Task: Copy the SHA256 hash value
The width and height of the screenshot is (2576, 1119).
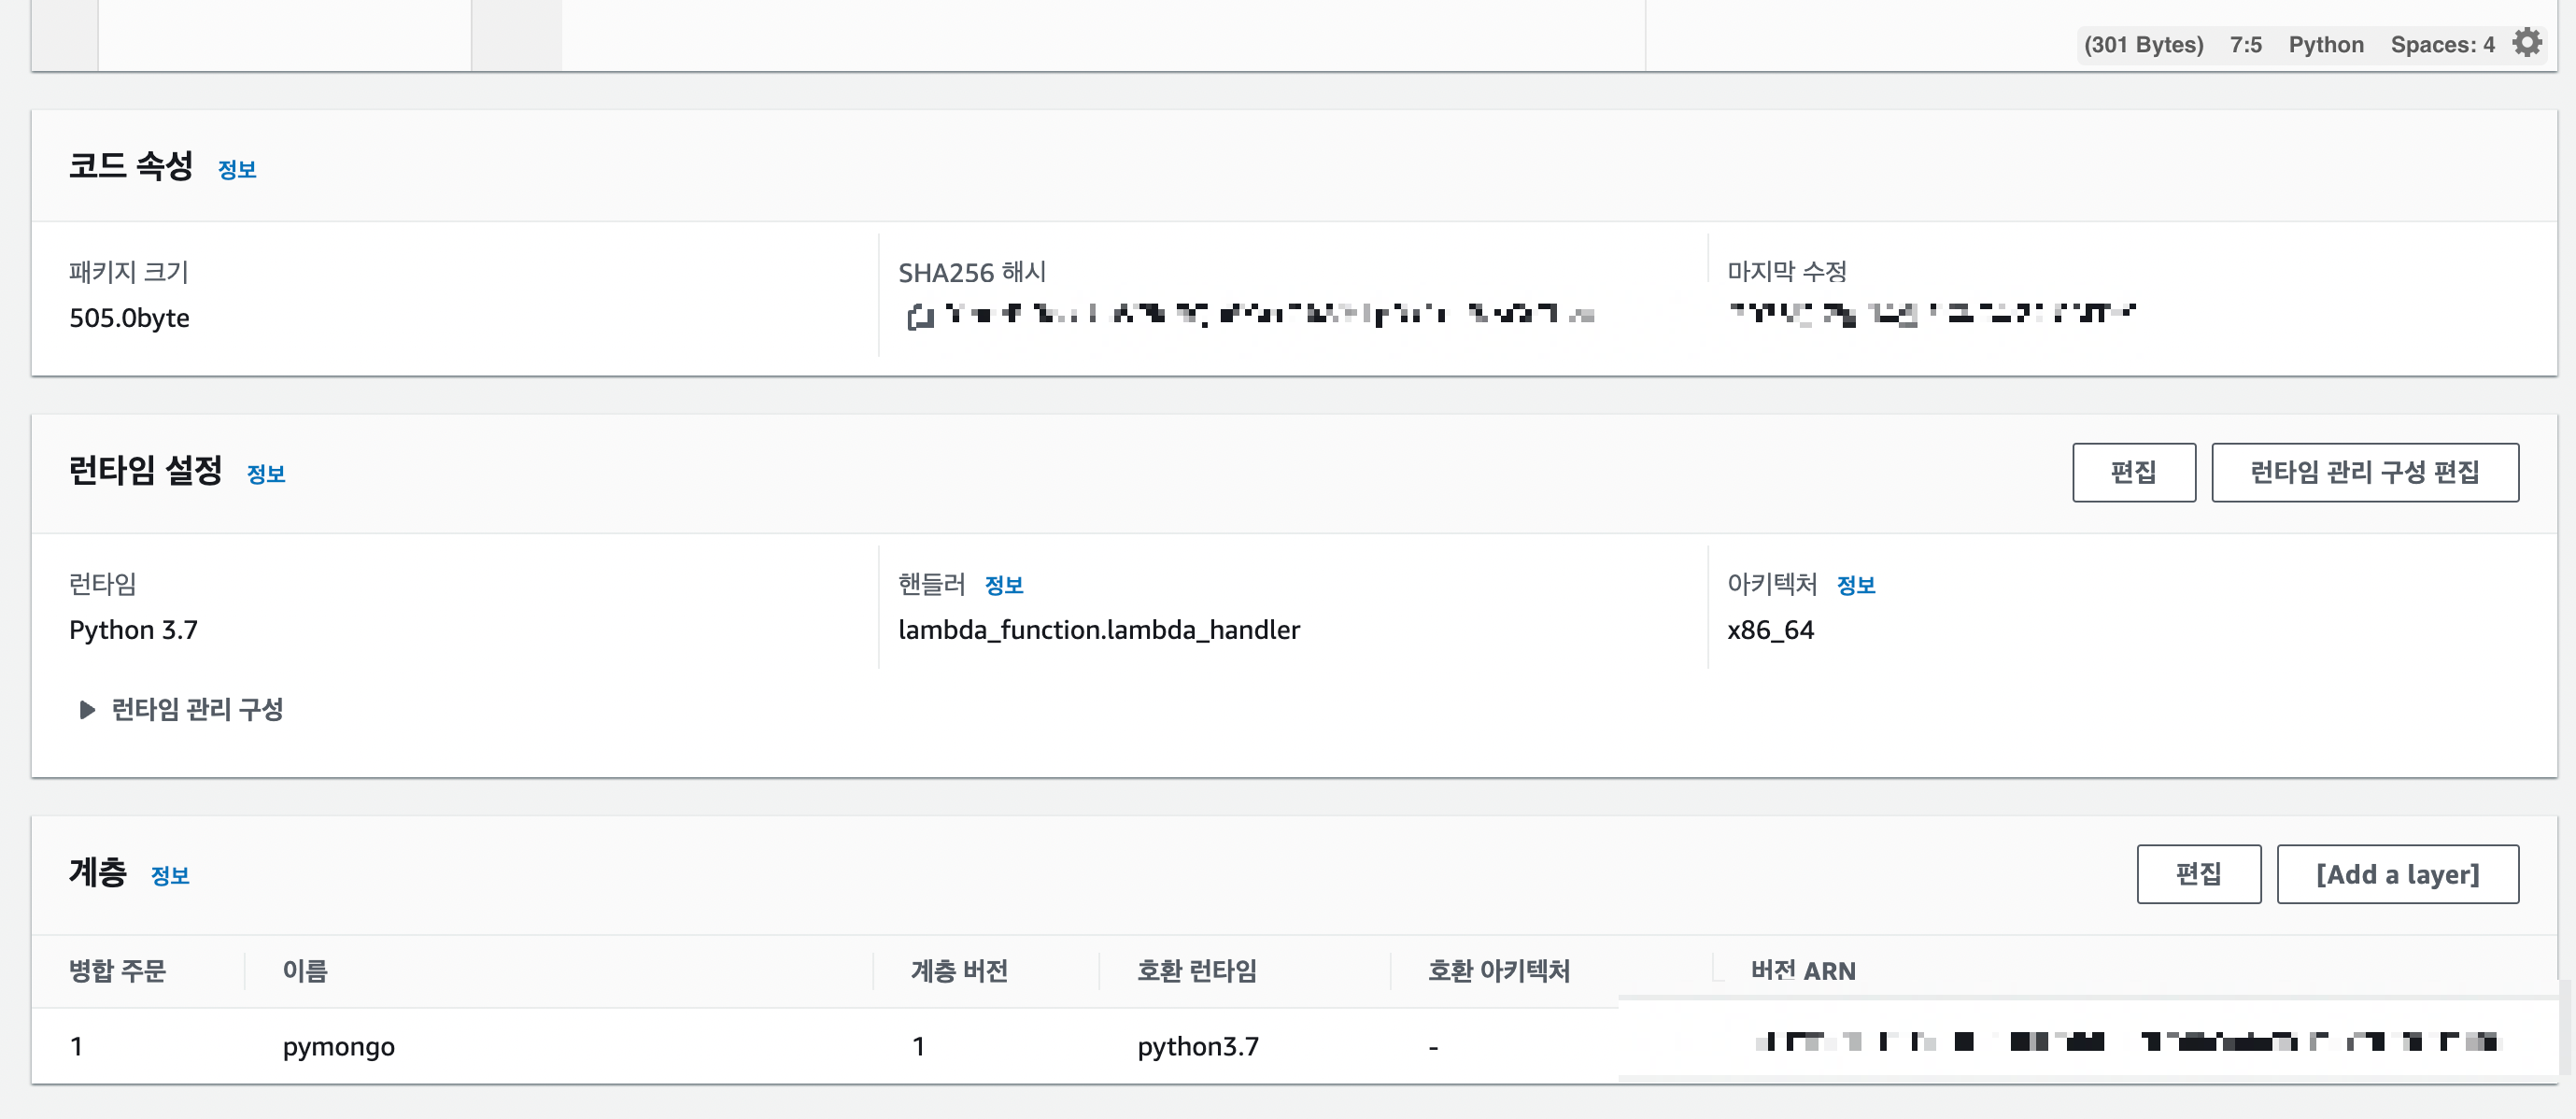Action: pos(919,317)
